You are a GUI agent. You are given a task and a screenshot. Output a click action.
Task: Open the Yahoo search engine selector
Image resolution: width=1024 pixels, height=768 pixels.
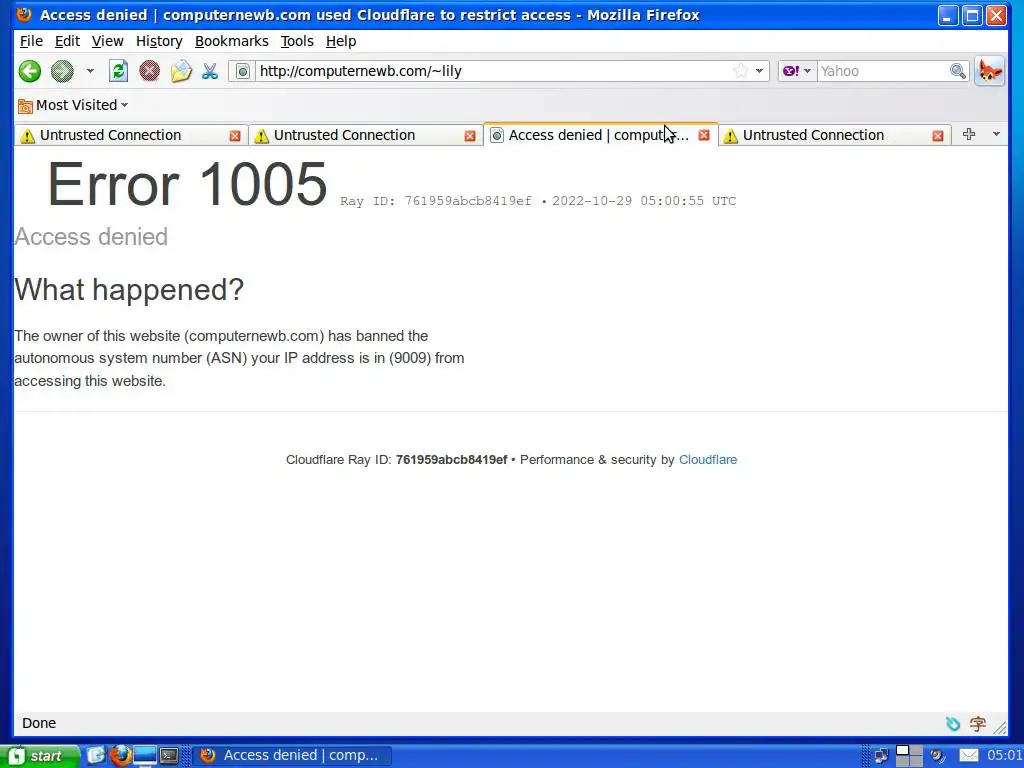(x=797, y=71)
